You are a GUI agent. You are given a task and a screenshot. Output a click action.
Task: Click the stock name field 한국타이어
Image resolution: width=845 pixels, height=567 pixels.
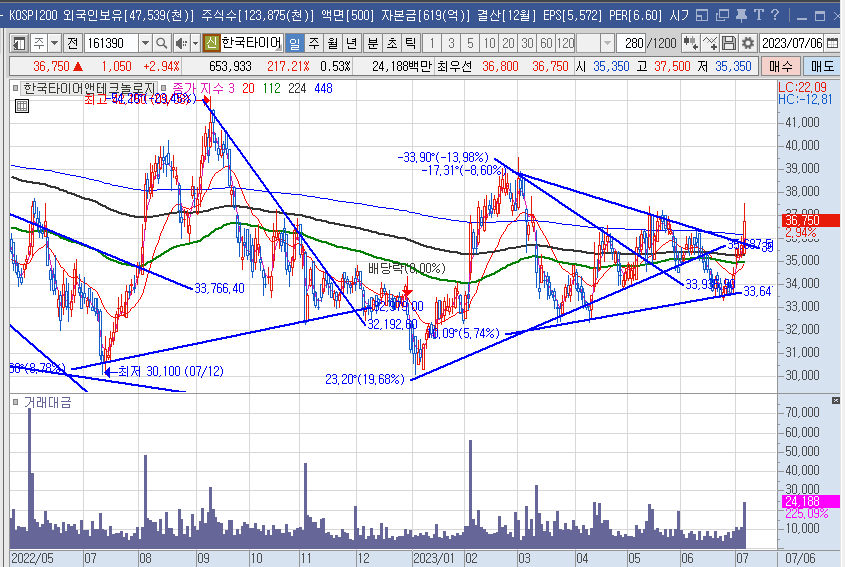click(x=252, y=43)
